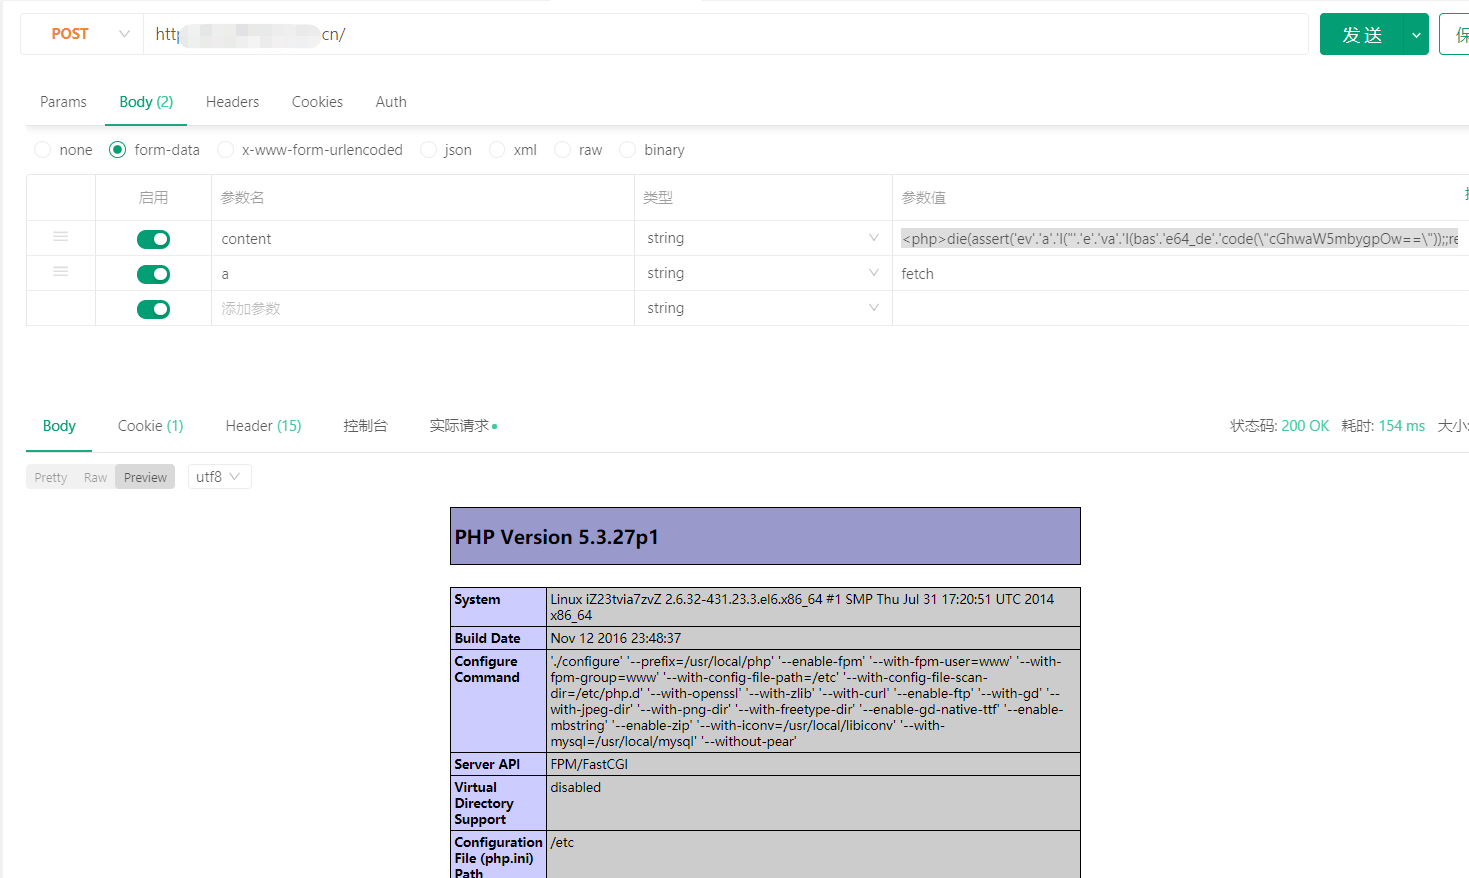Open the type dropdown in 添加参数 row

[763, 308]
